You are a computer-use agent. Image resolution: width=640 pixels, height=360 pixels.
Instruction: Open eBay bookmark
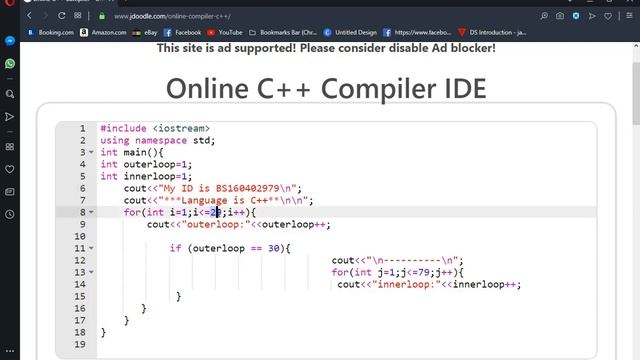(x=145, y=32)
